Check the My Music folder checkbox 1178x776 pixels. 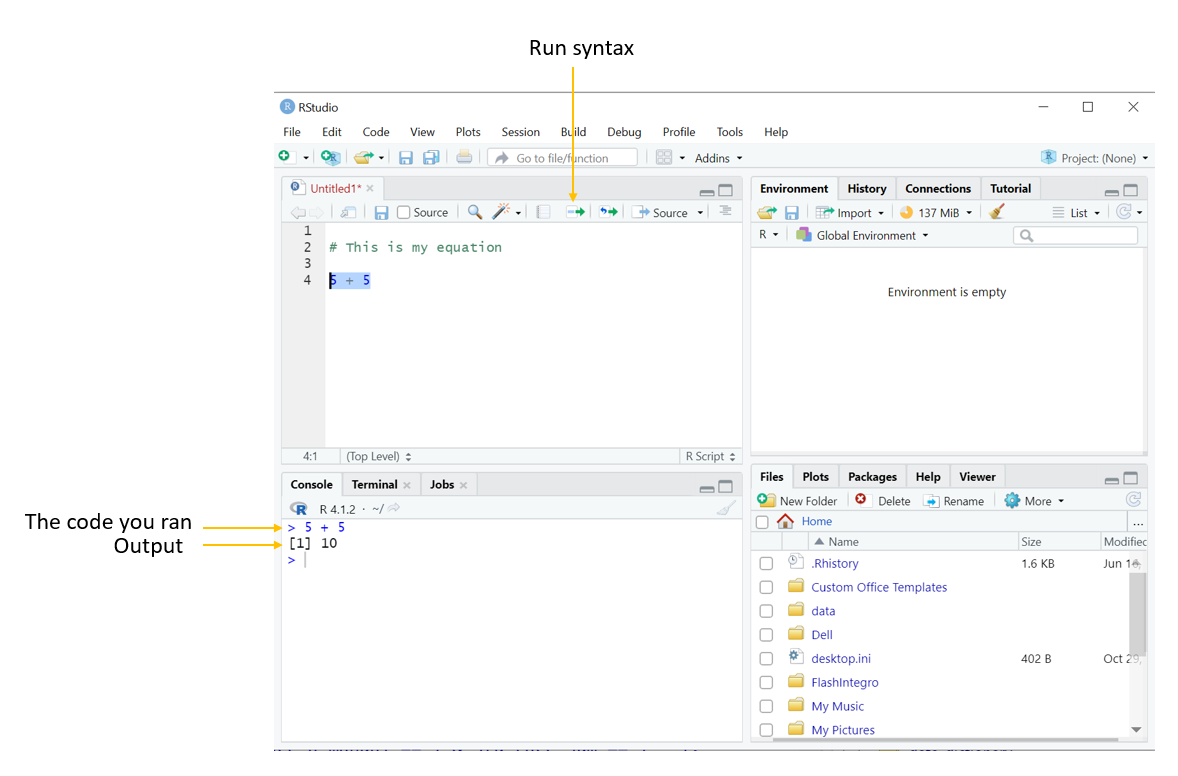pos(766,706)
